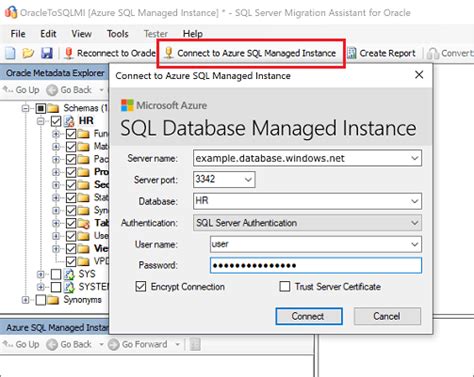
Task: Click Go Back in Azure SQL Managed Instance panel
Action: [69, 344]
